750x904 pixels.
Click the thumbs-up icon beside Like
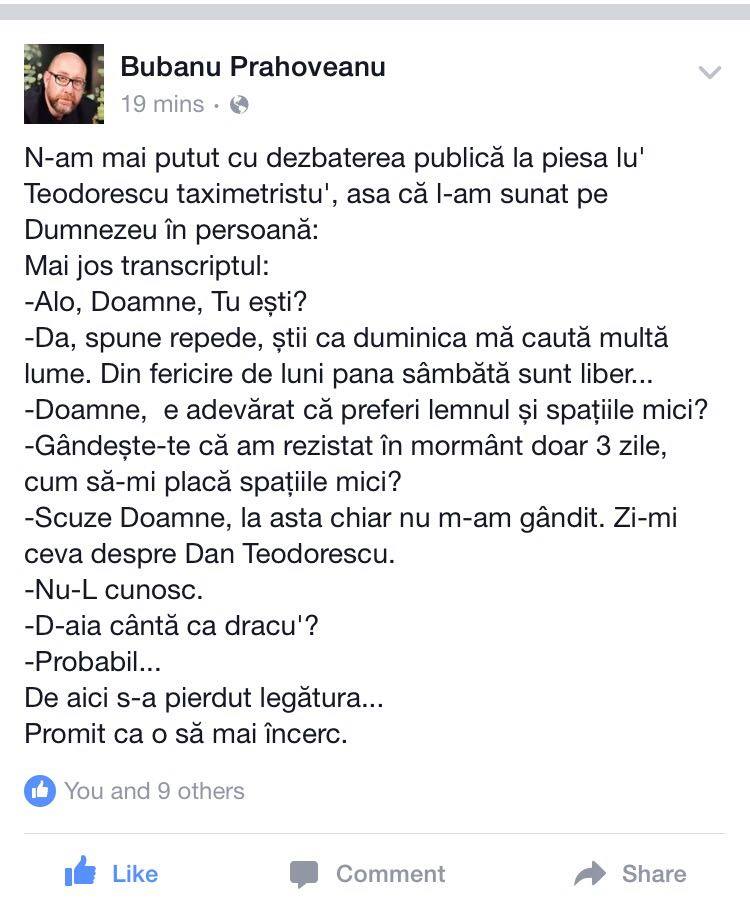coord(80,871)
